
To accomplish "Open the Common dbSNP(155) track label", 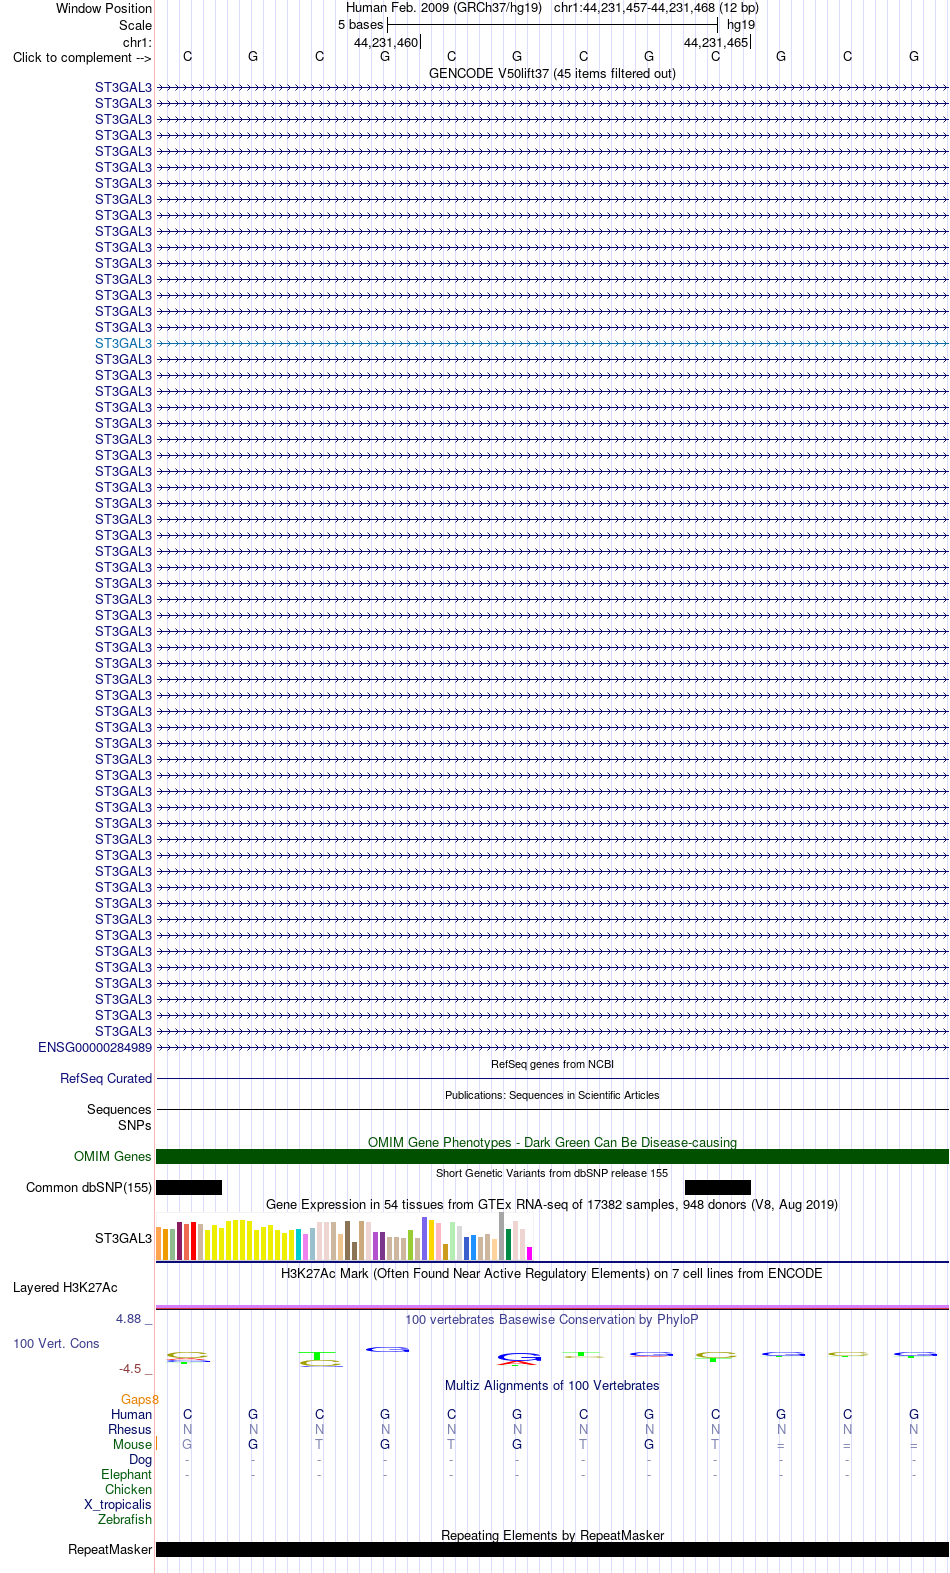I will point(89,1187).
